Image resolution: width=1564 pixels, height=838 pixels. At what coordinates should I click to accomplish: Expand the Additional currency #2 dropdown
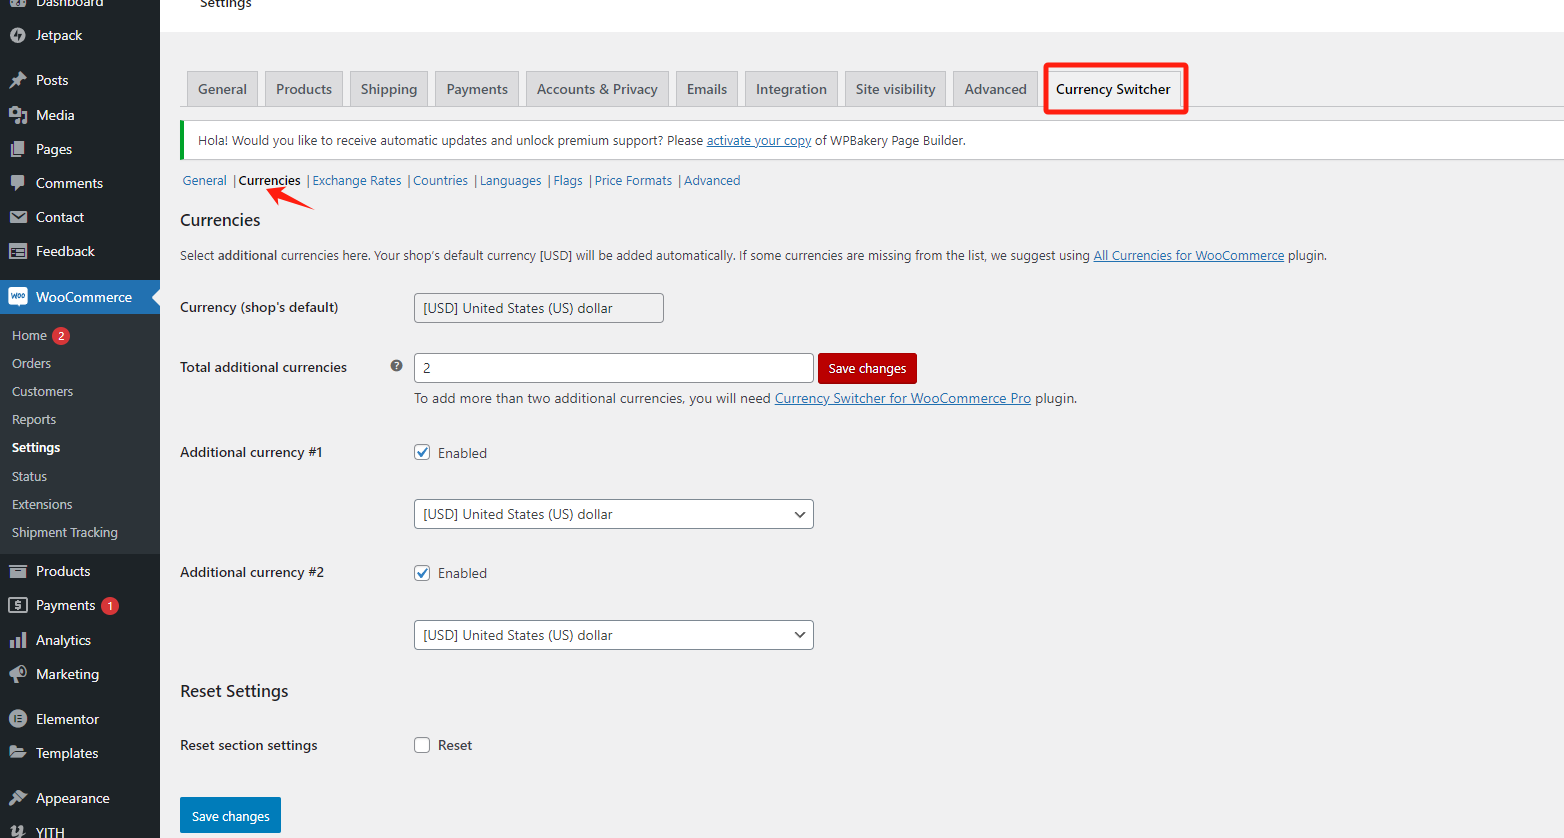pos(613,635)
